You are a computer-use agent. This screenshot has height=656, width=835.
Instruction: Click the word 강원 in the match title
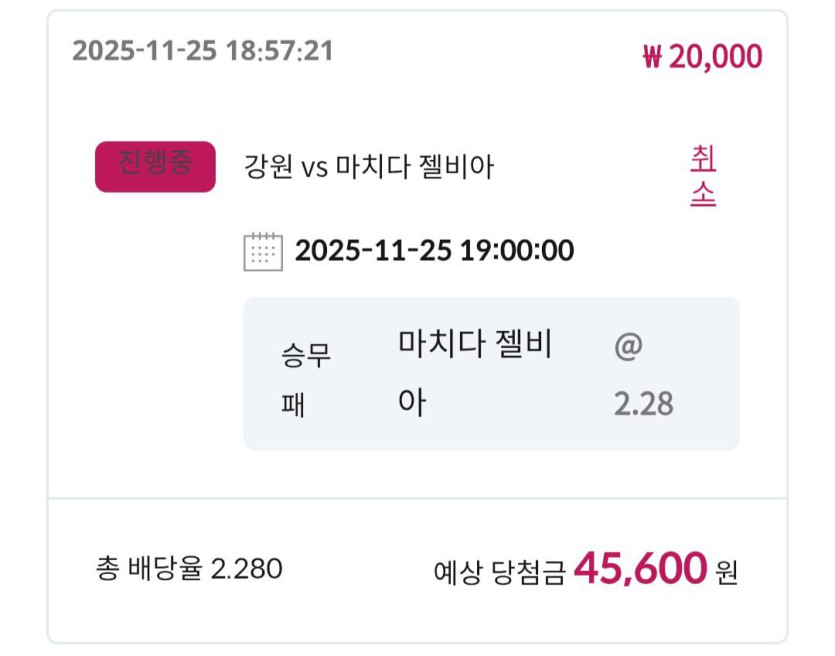click(x=268, y=166)
